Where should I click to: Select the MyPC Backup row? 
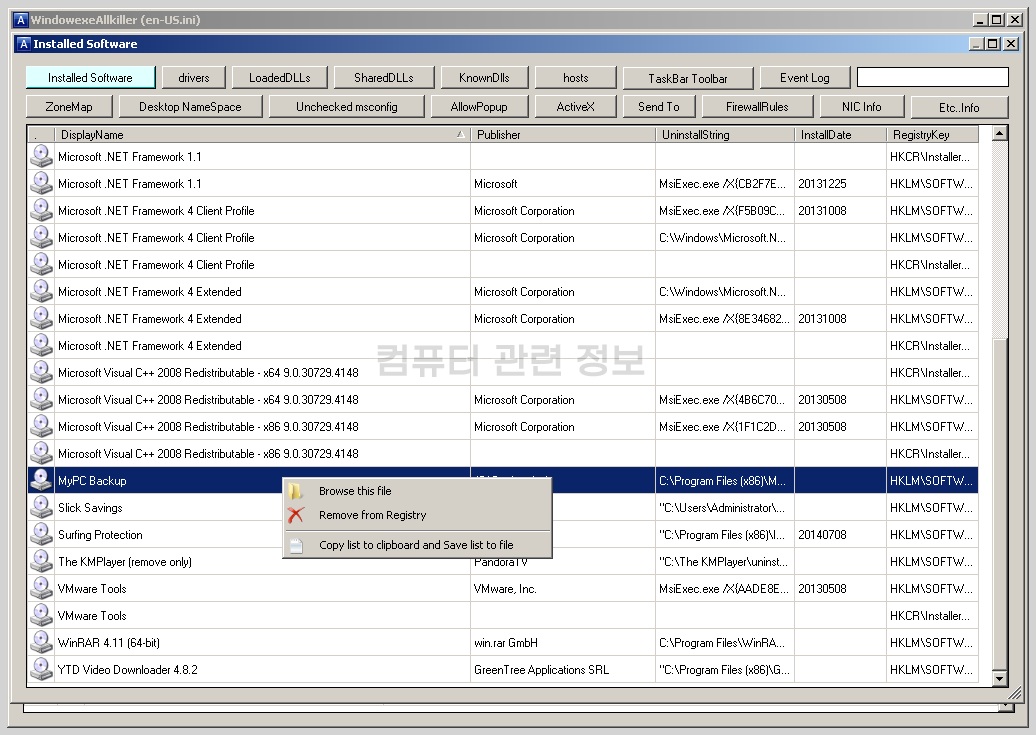[503, 481]
